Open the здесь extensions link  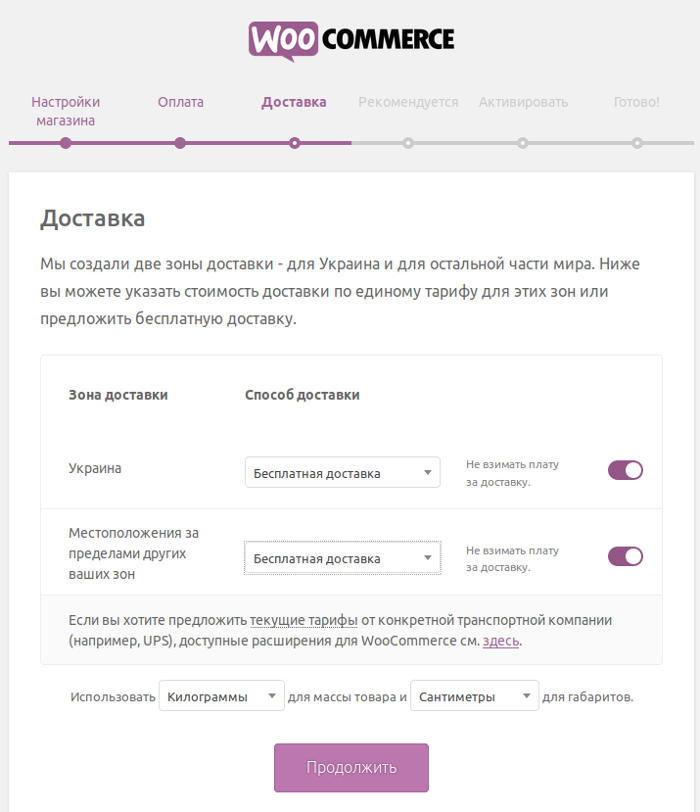tap(501, 641)
